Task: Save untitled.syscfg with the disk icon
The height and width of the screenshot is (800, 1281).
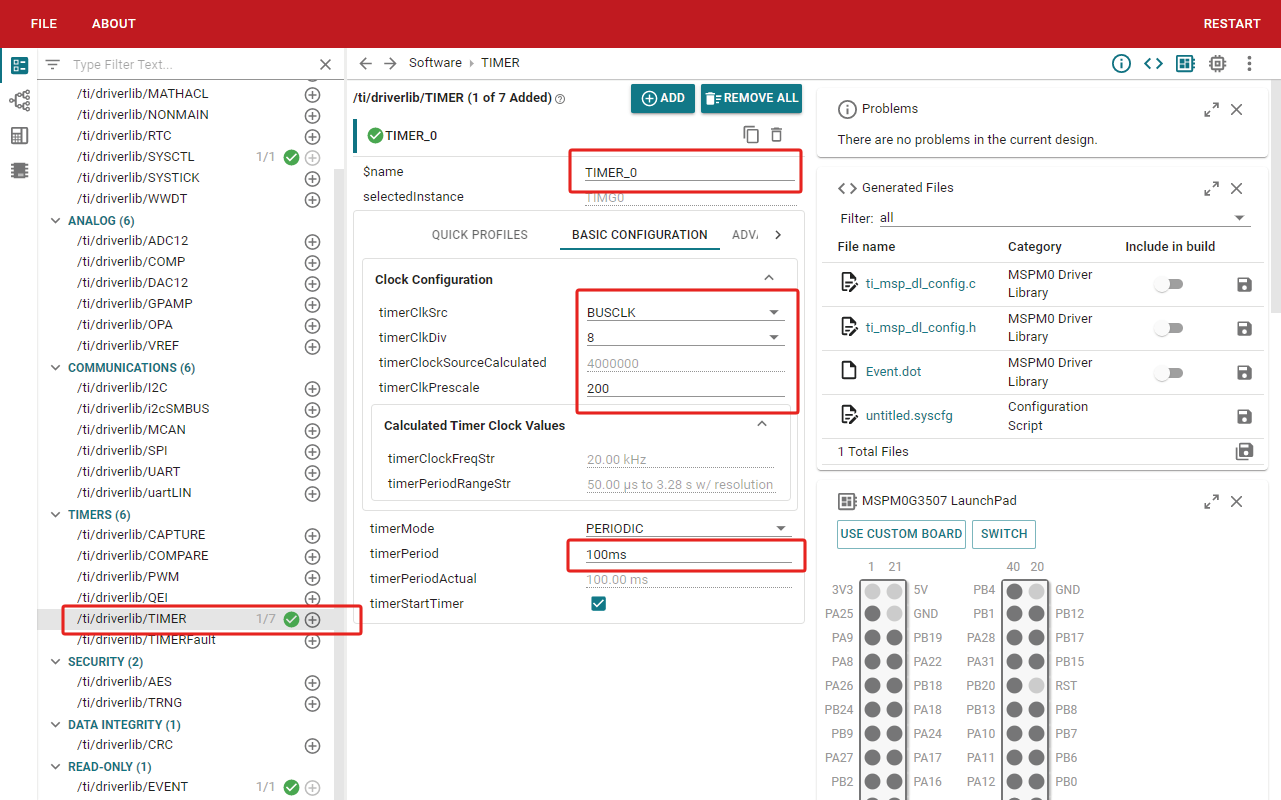Action: tap(1244, 416)
